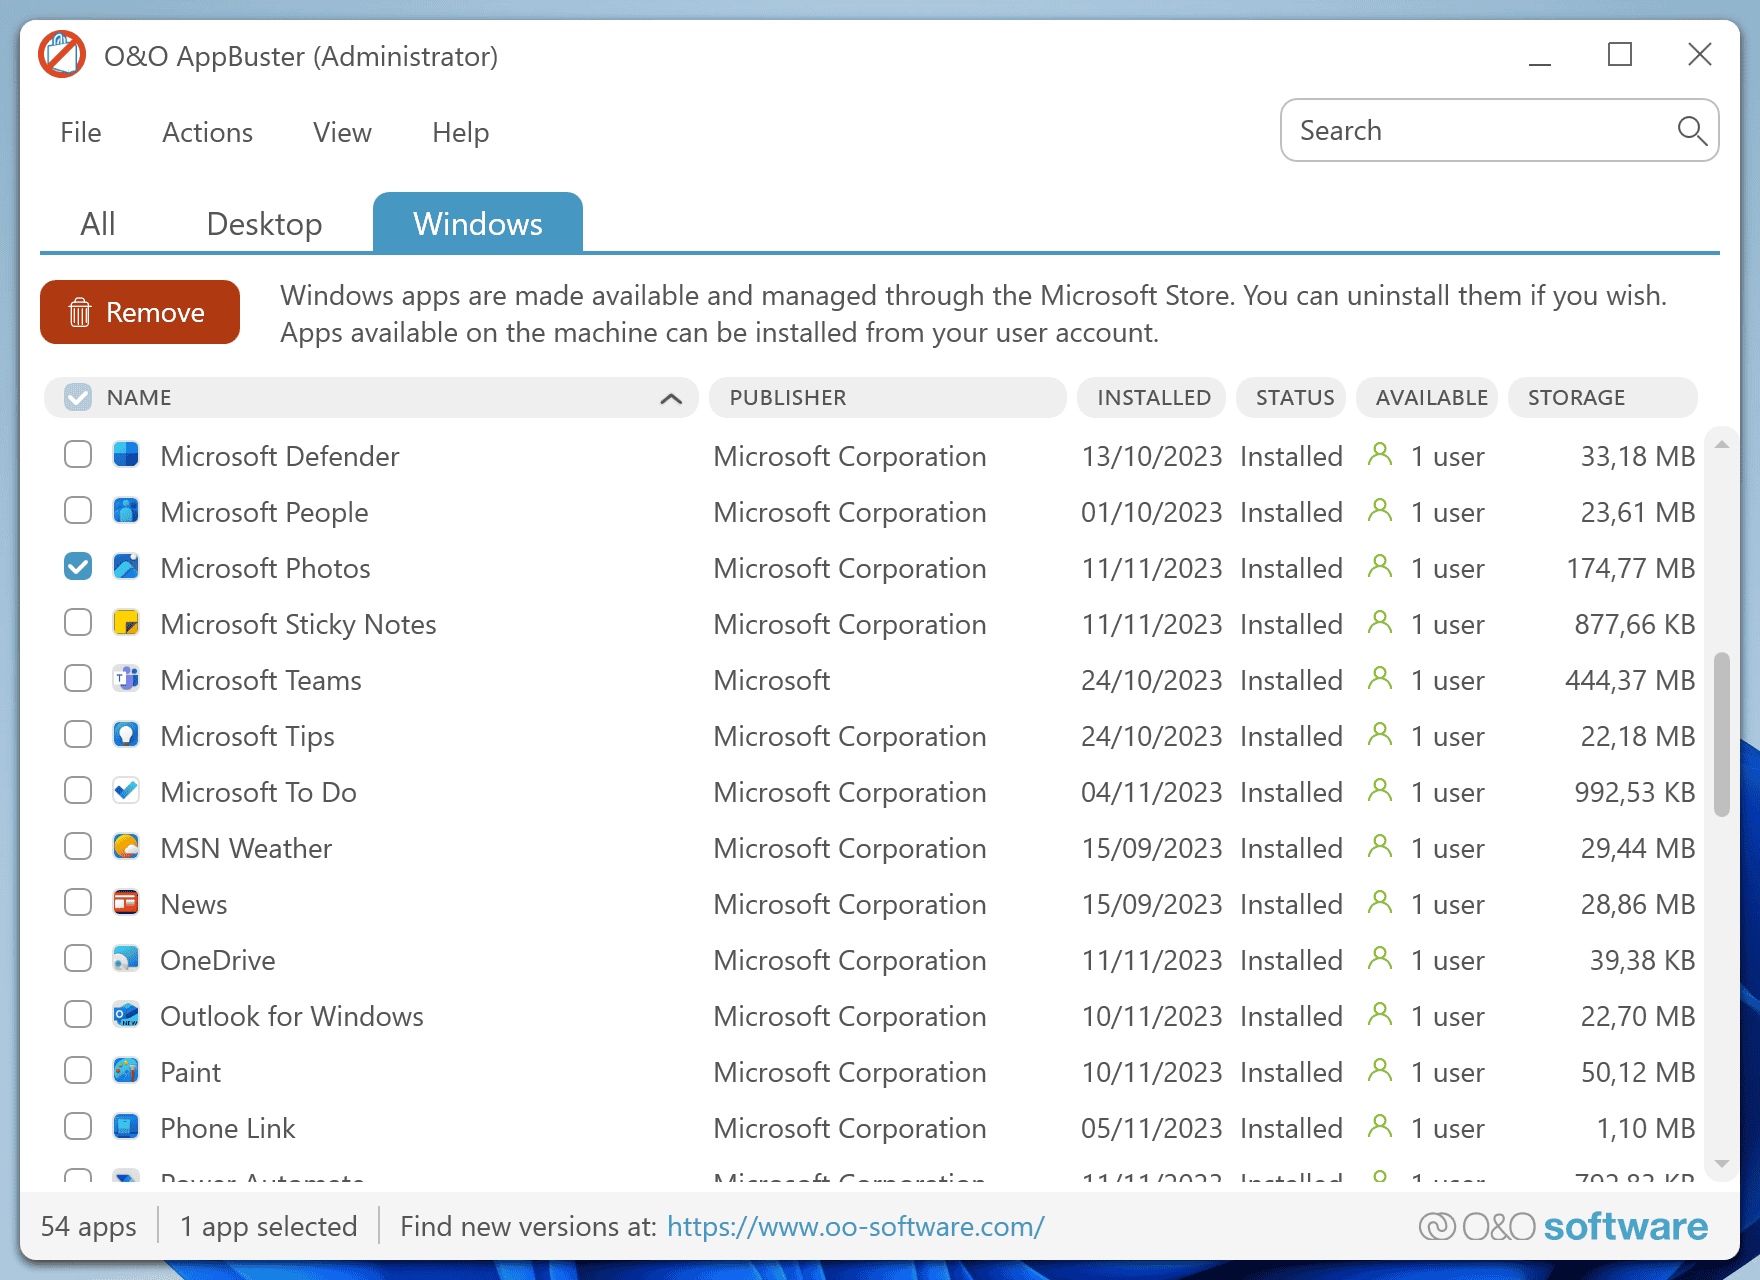Click the O&O software logo in status bar
Screen dimensions: 1760x1280
pos(1563,1226)
